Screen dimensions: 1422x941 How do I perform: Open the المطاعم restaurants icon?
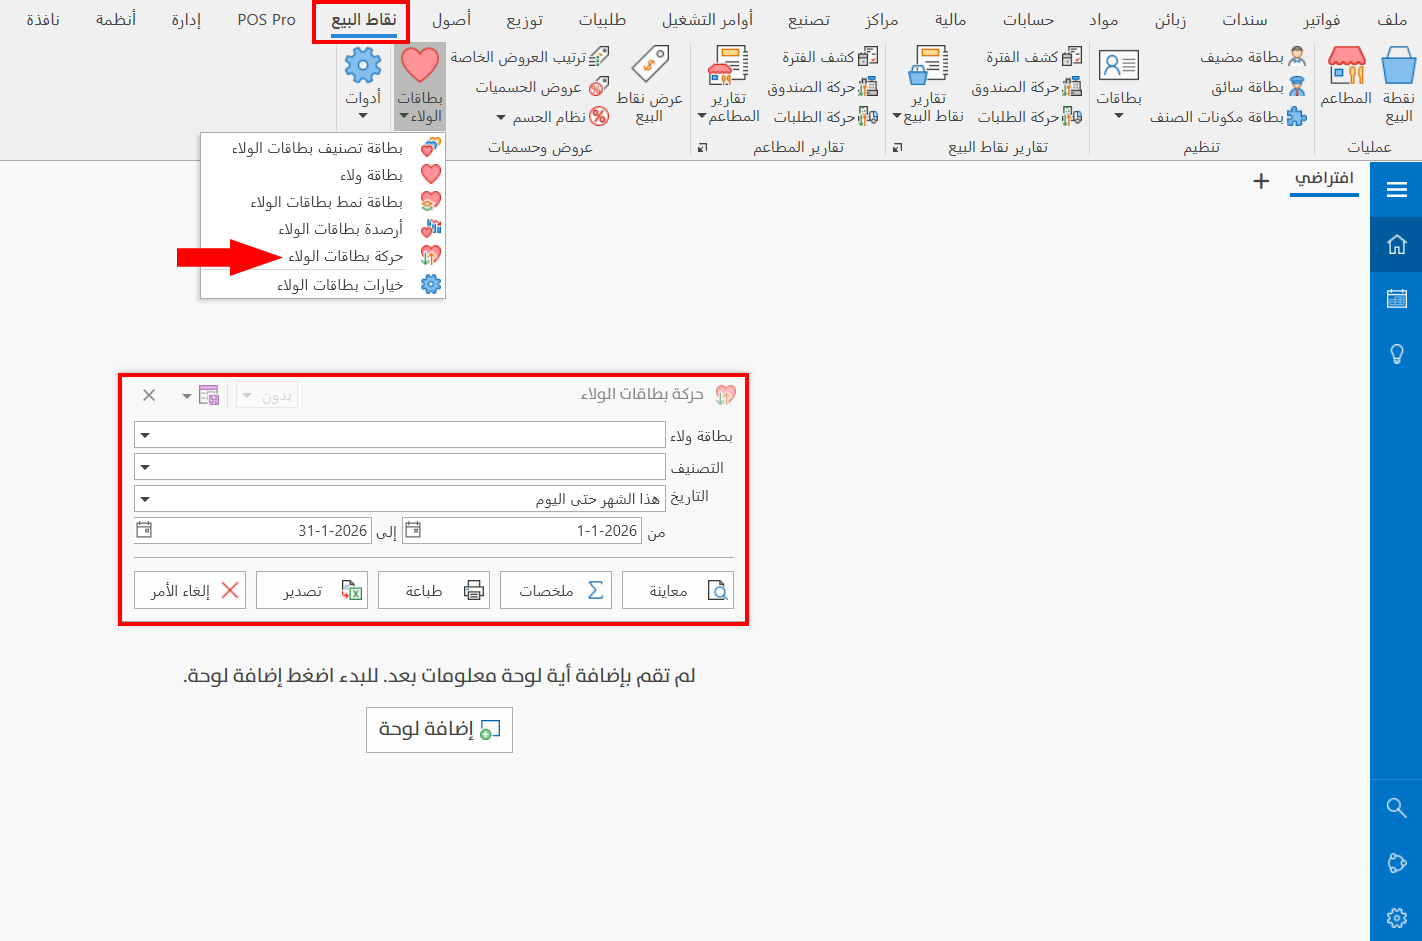tap(1346, 77)
